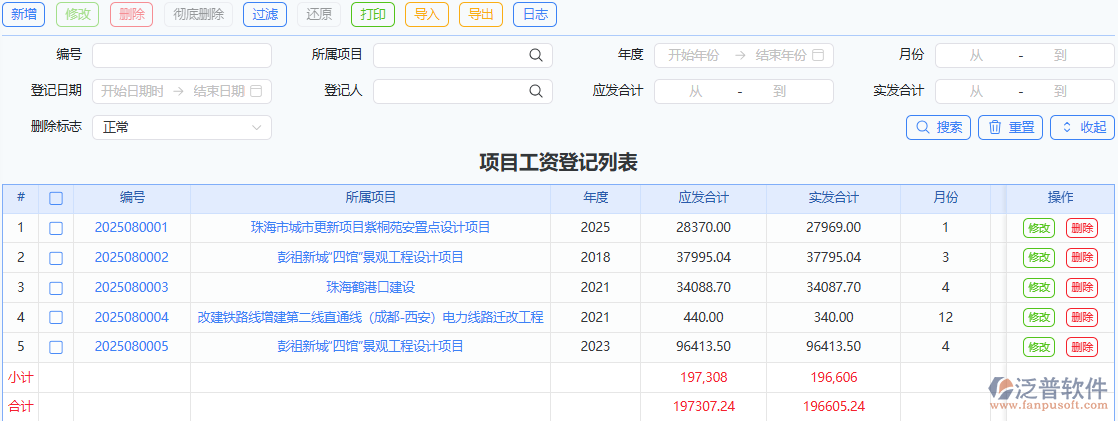
Task: Click the 月份 from field
Action: (x=976, y=55)
